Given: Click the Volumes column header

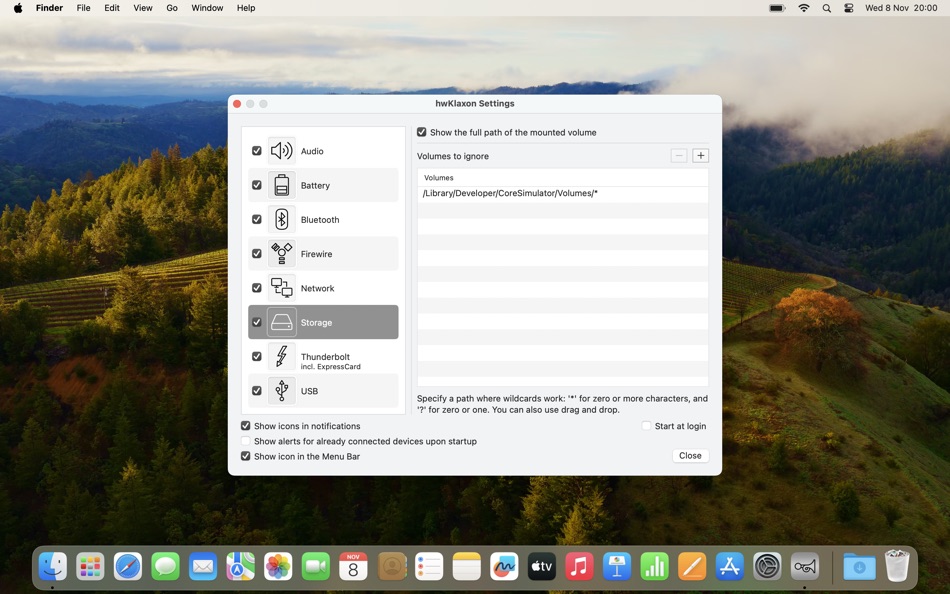Looking at the screenshot, I should 563,178.
